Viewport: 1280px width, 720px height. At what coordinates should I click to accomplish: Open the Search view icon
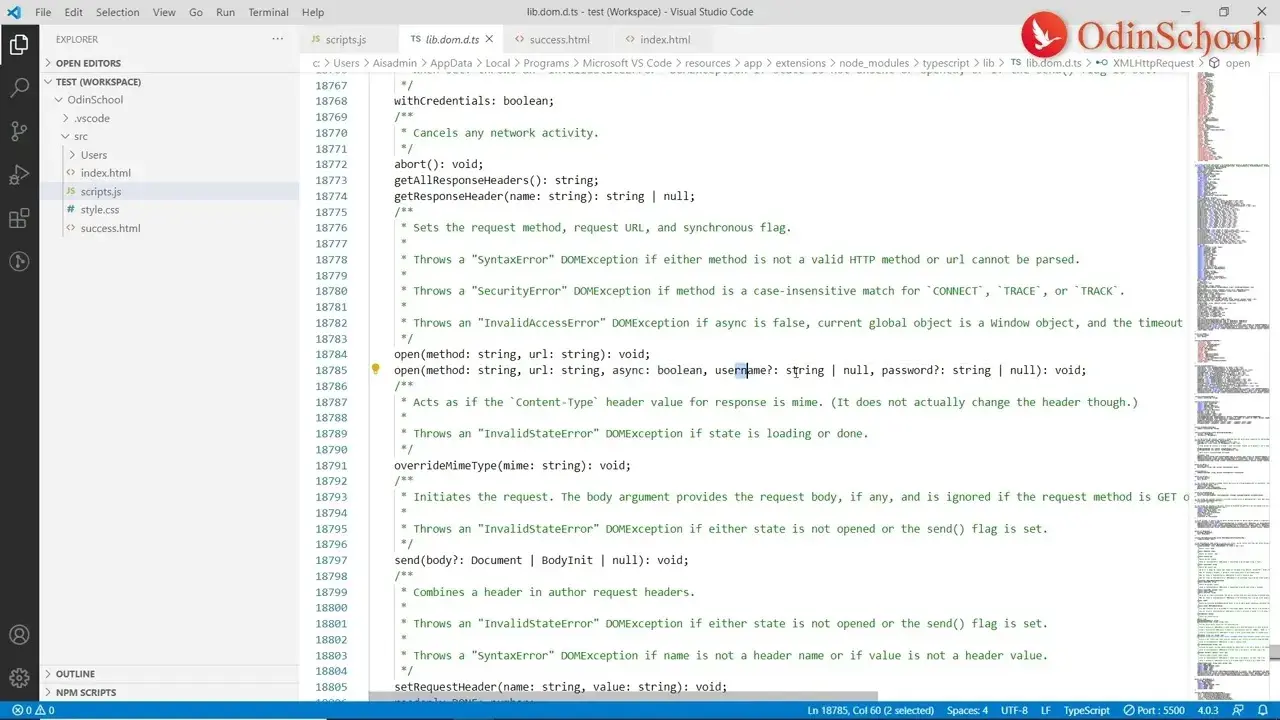[20, 87]
